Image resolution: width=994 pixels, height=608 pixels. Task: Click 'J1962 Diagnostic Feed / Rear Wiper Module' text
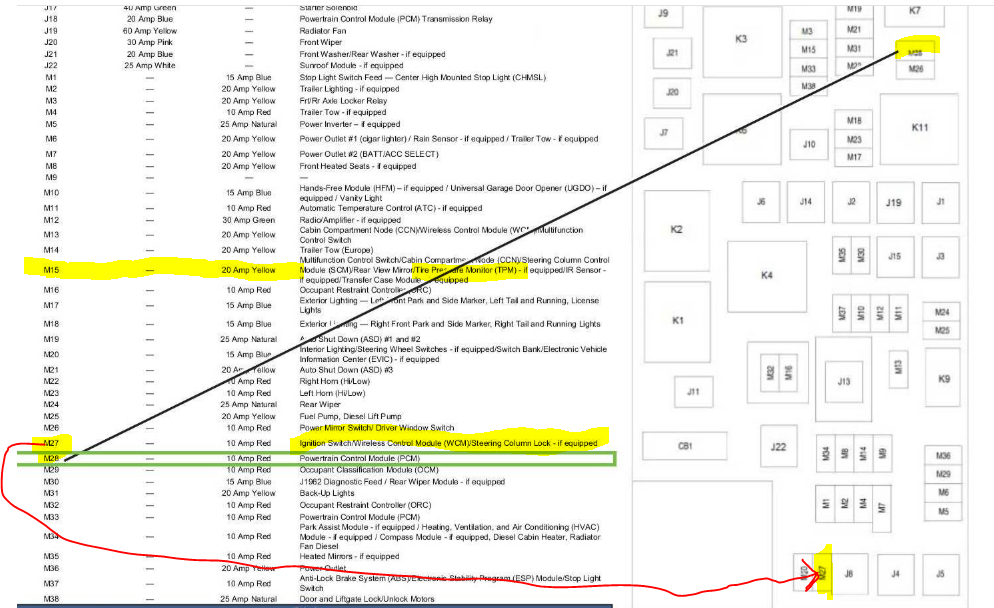coord(402,482)
